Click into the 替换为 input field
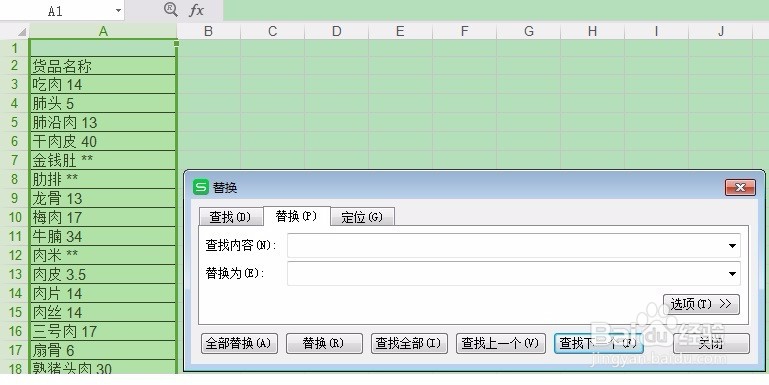The width and height of the screenshot is (769, 385). point(513,274)
